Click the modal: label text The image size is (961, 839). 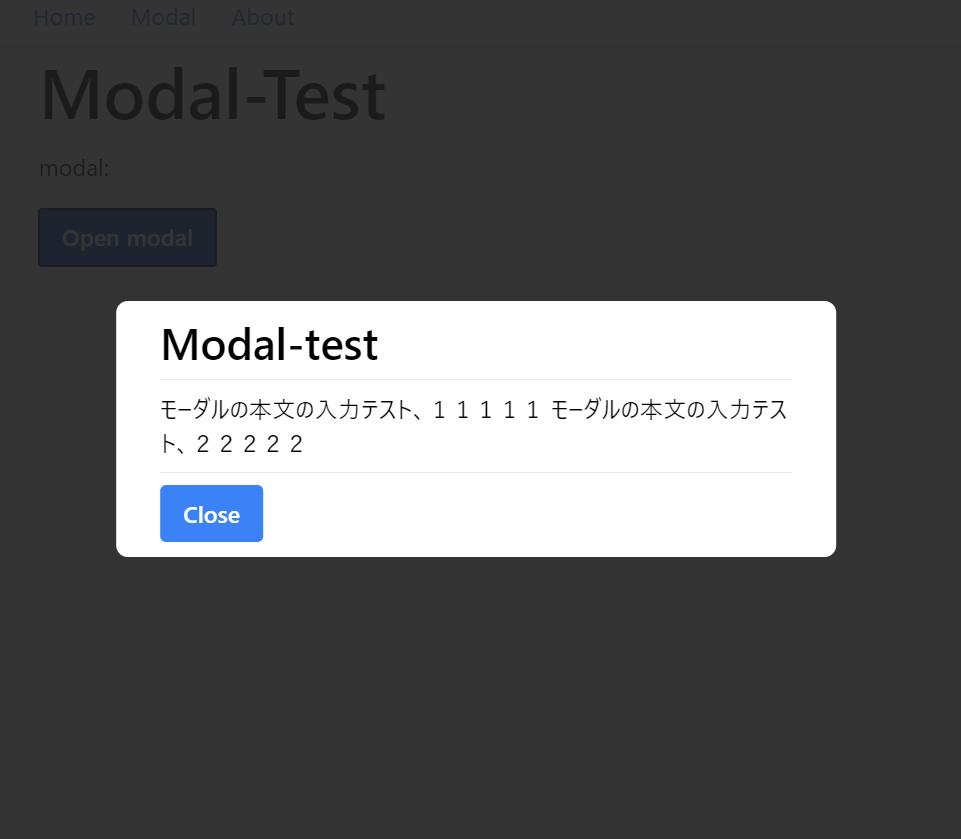[74, 168]
